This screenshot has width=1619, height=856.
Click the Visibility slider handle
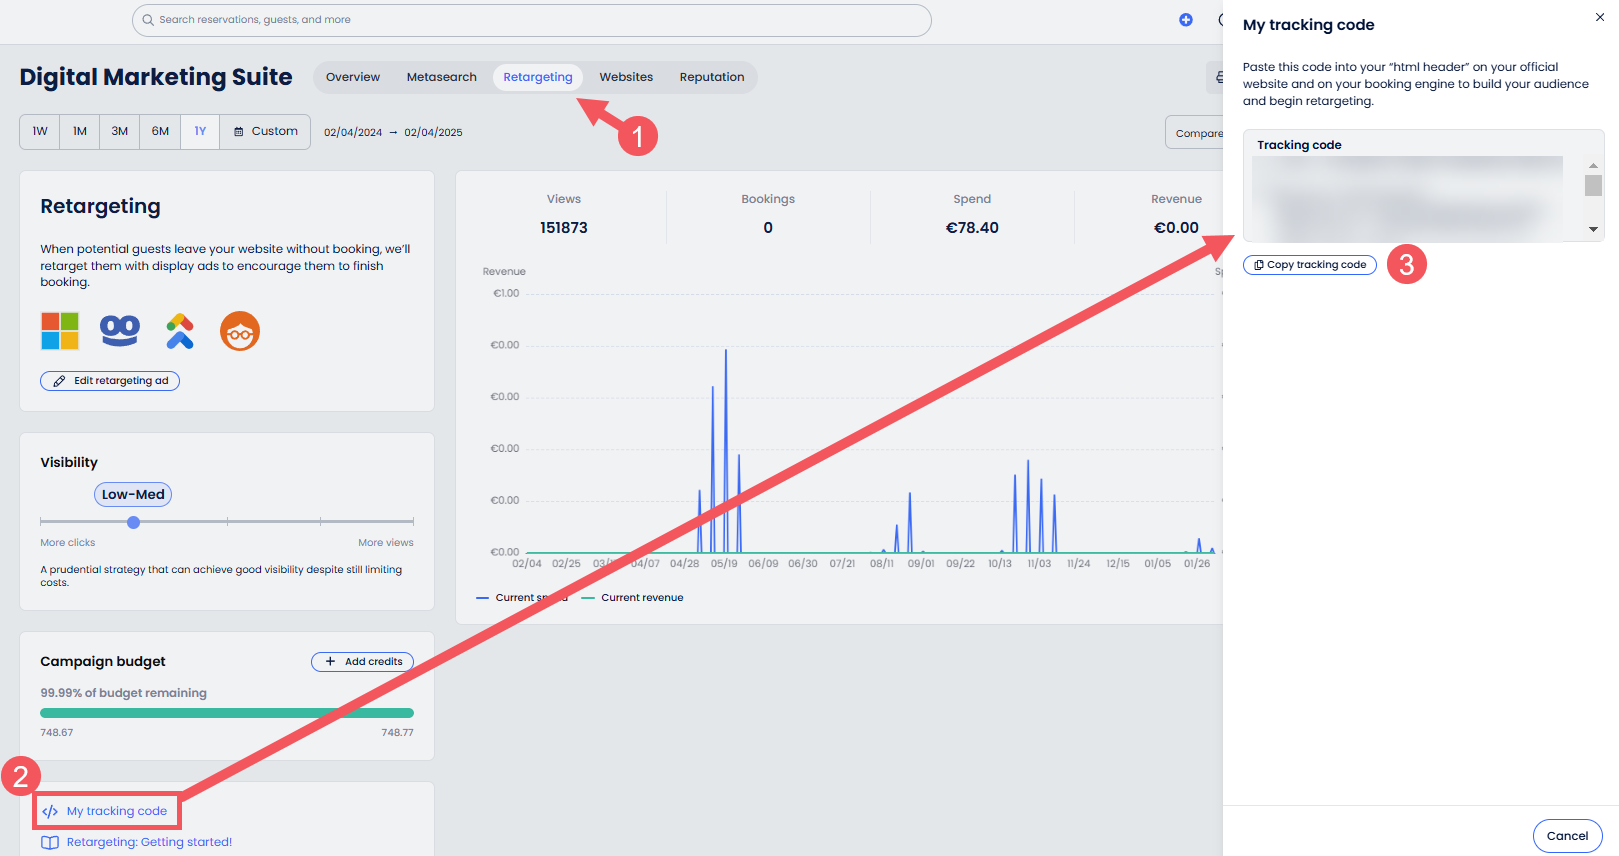coord(133,522)
